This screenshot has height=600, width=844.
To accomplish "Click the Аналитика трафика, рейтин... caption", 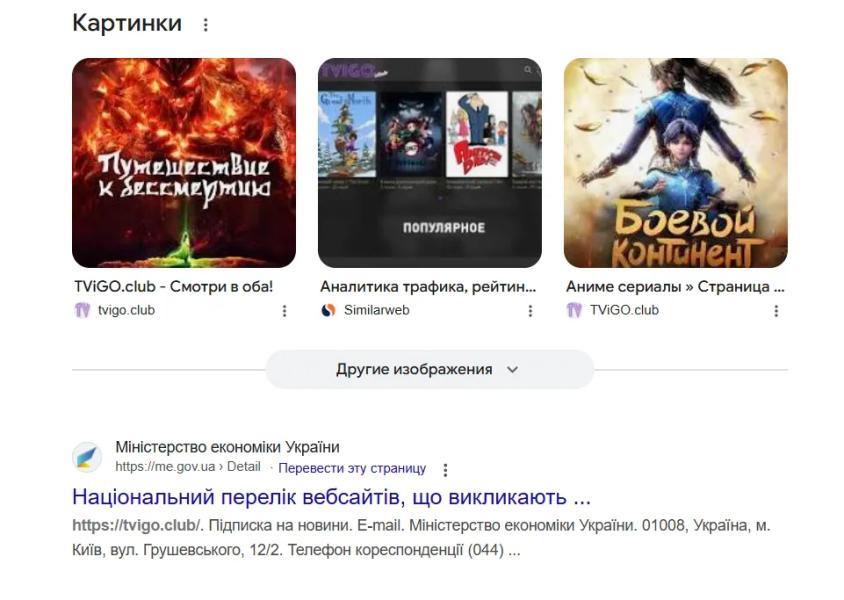I will point(428,286).
